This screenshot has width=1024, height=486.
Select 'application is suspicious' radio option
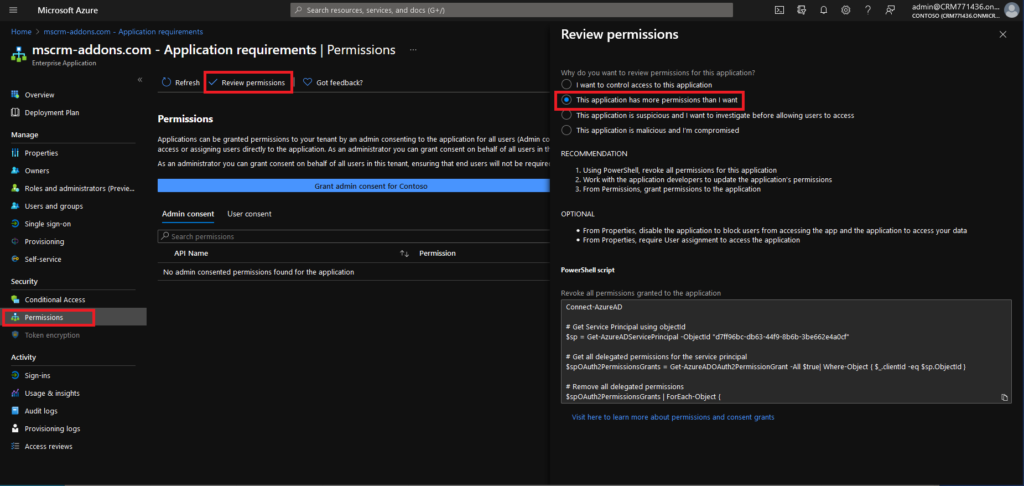tap(566, 115)
